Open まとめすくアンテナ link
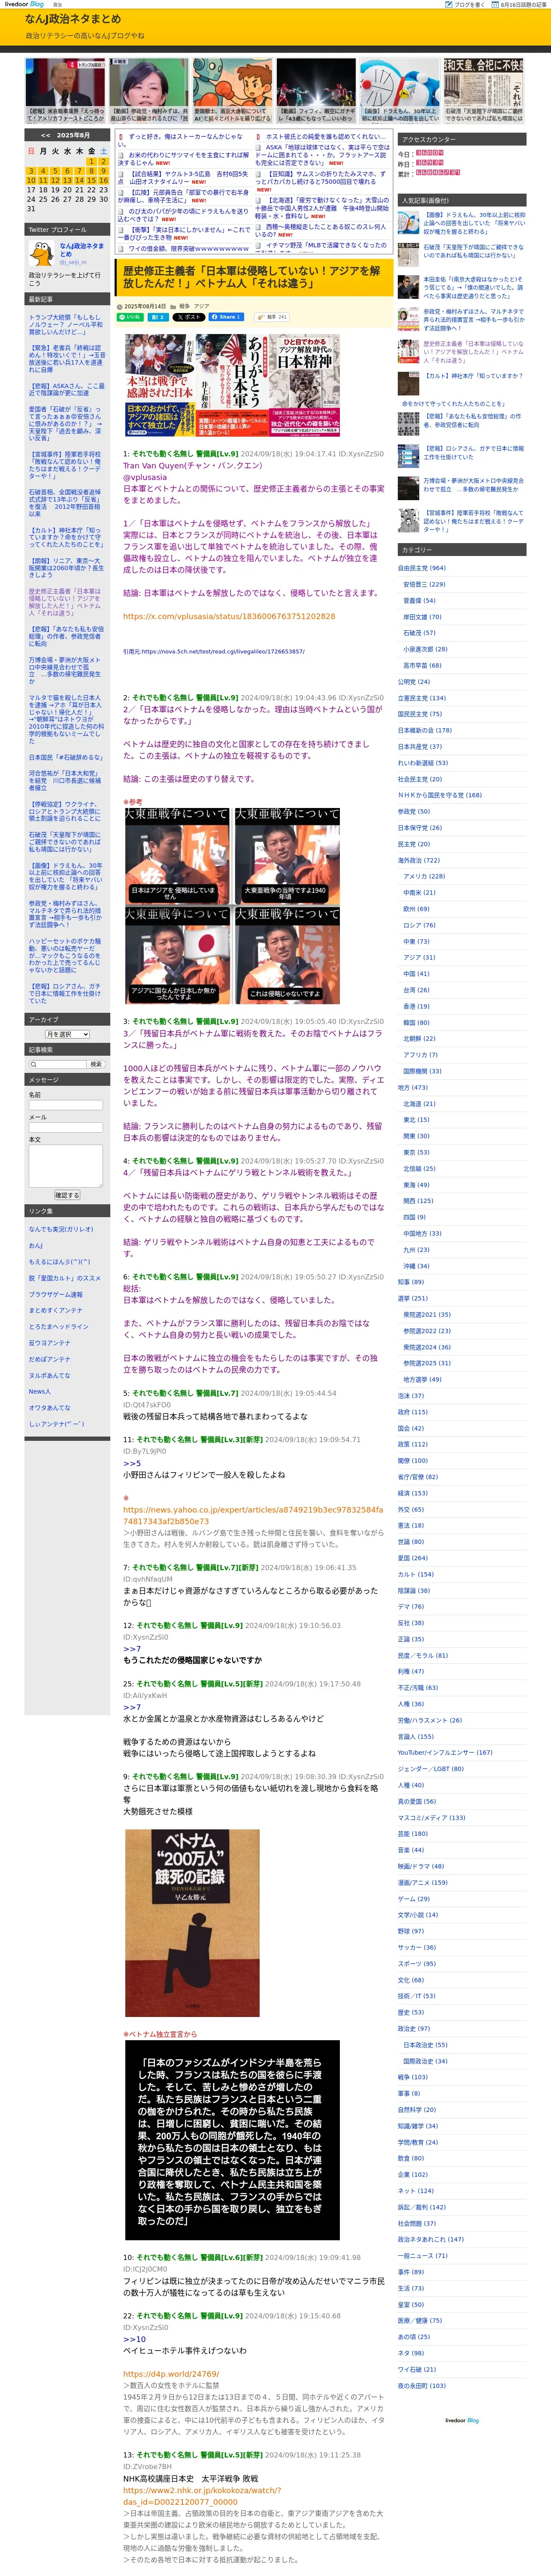This screenshot has width=551, height=2576. pos(56,1310)
